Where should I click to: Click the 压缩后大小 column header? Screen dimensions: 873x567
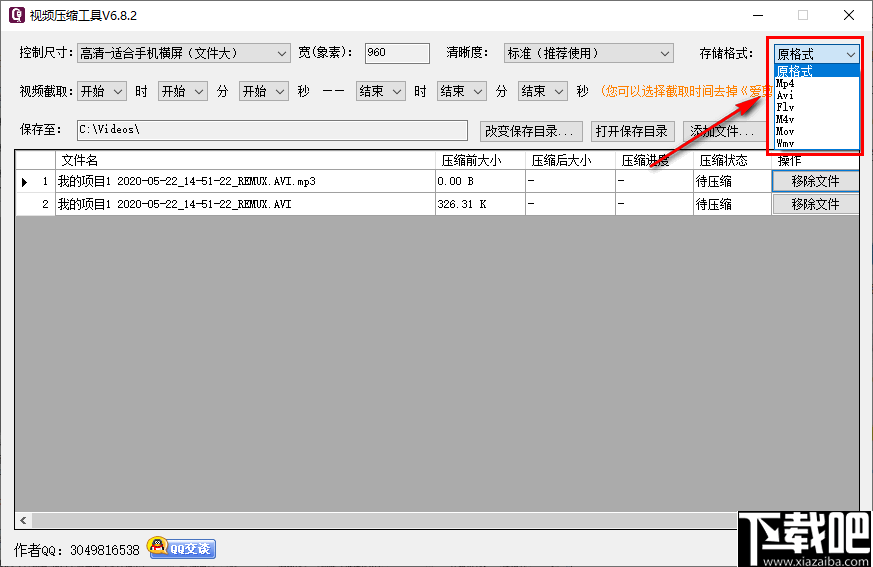tap(570, 160)
